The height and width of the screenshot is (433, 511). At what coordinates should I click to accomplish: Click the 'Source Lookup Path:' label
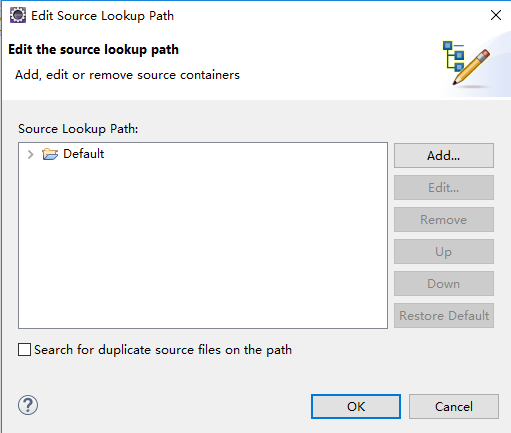(78, 129)
